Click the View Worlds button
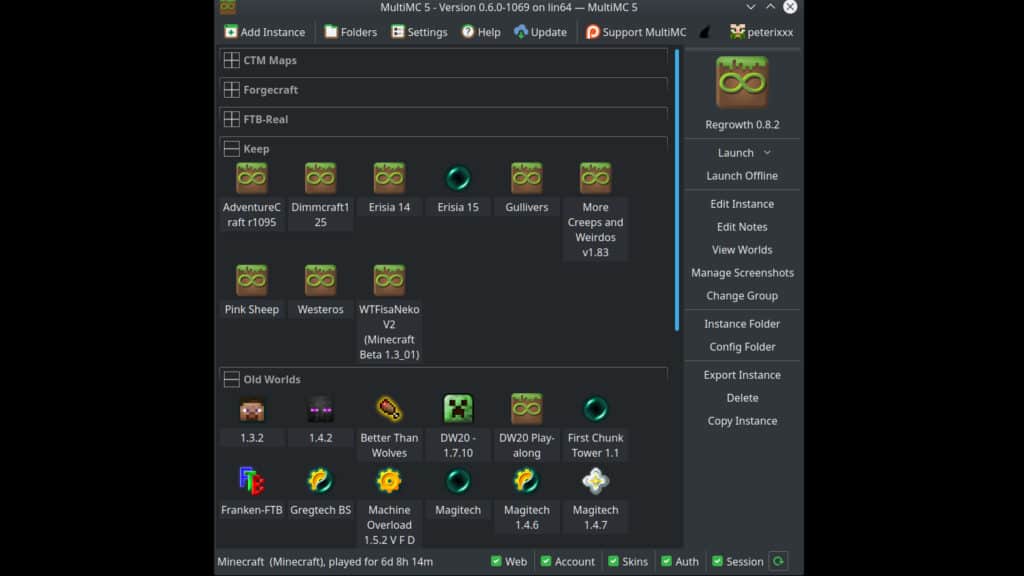1024x576 pixels. pyautogui.click(x=742, y=249)
